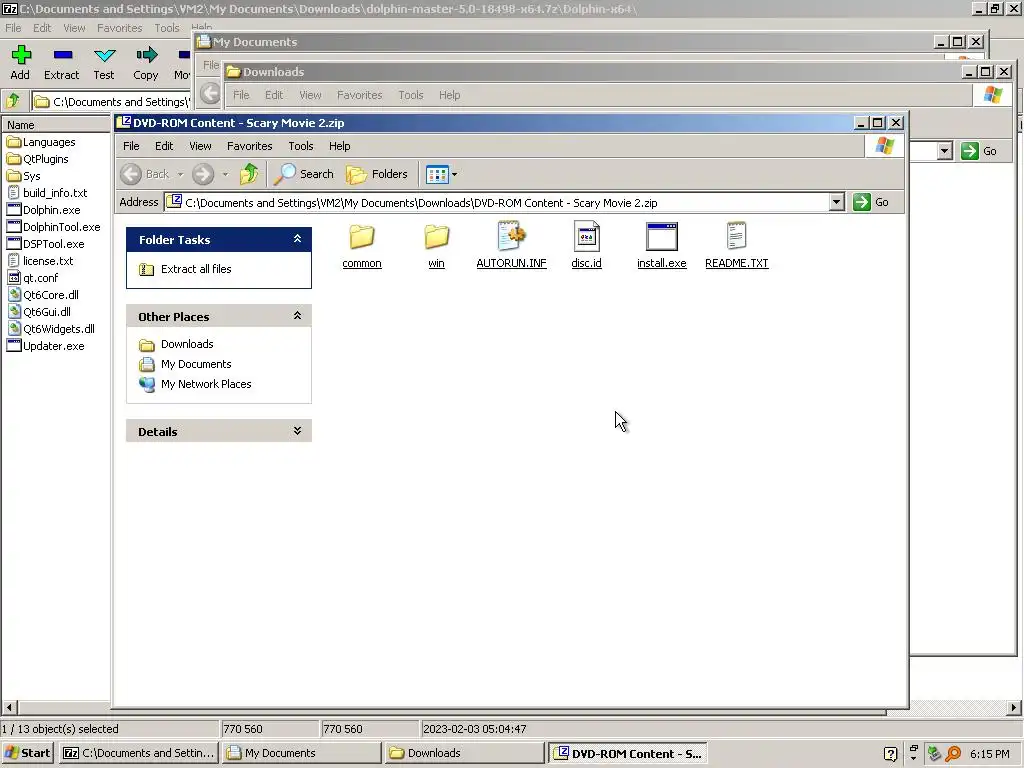The width and height of the screenshot is (1024, 768).
Task: Open the View menu in zip window
Action: (x=200, y=146)
